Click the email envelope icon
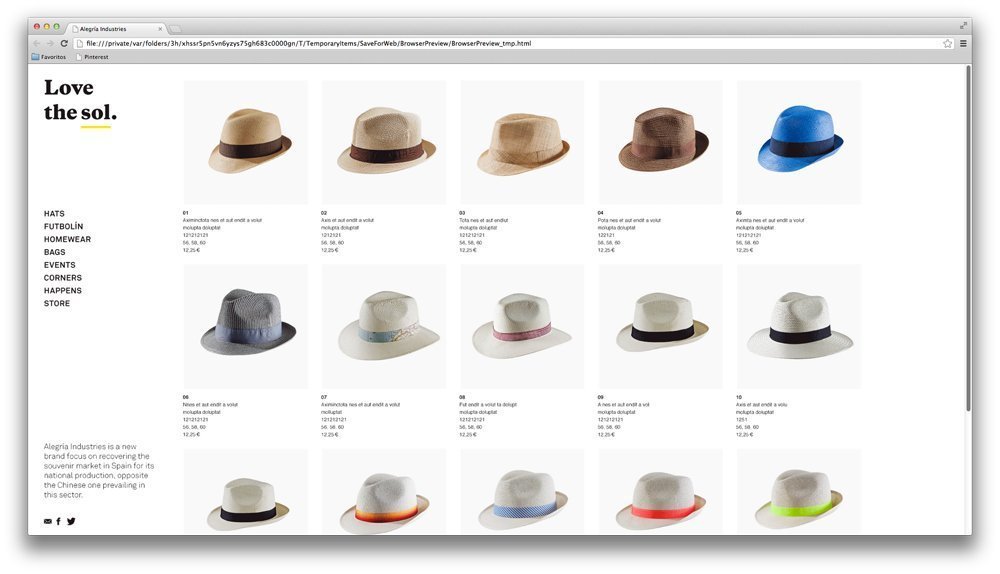The image size is (1000, 574). 48,521
